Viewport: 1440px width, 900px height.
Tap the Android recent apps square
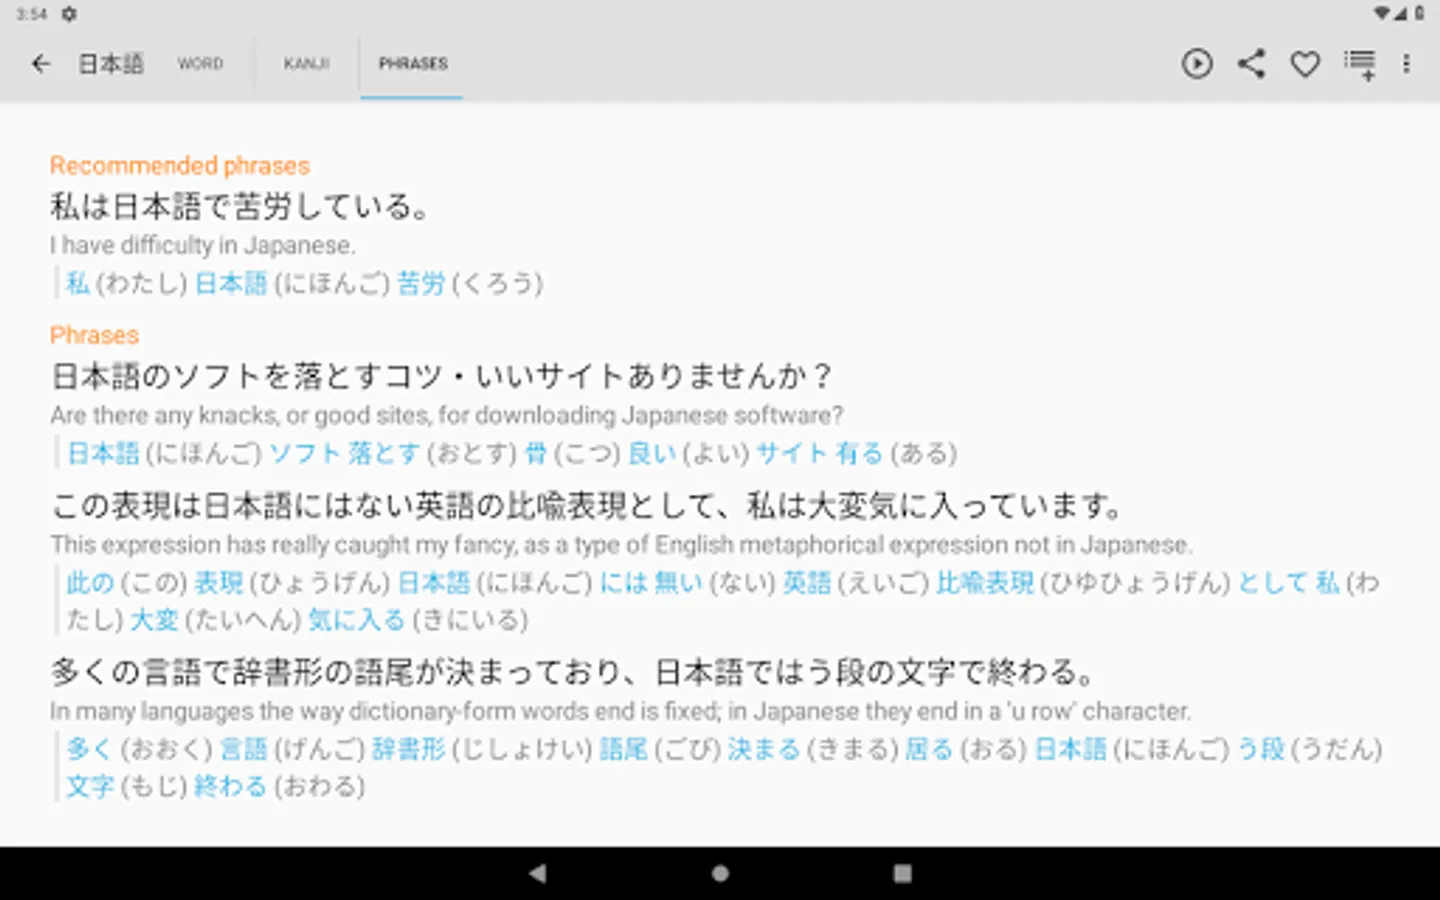902,873
